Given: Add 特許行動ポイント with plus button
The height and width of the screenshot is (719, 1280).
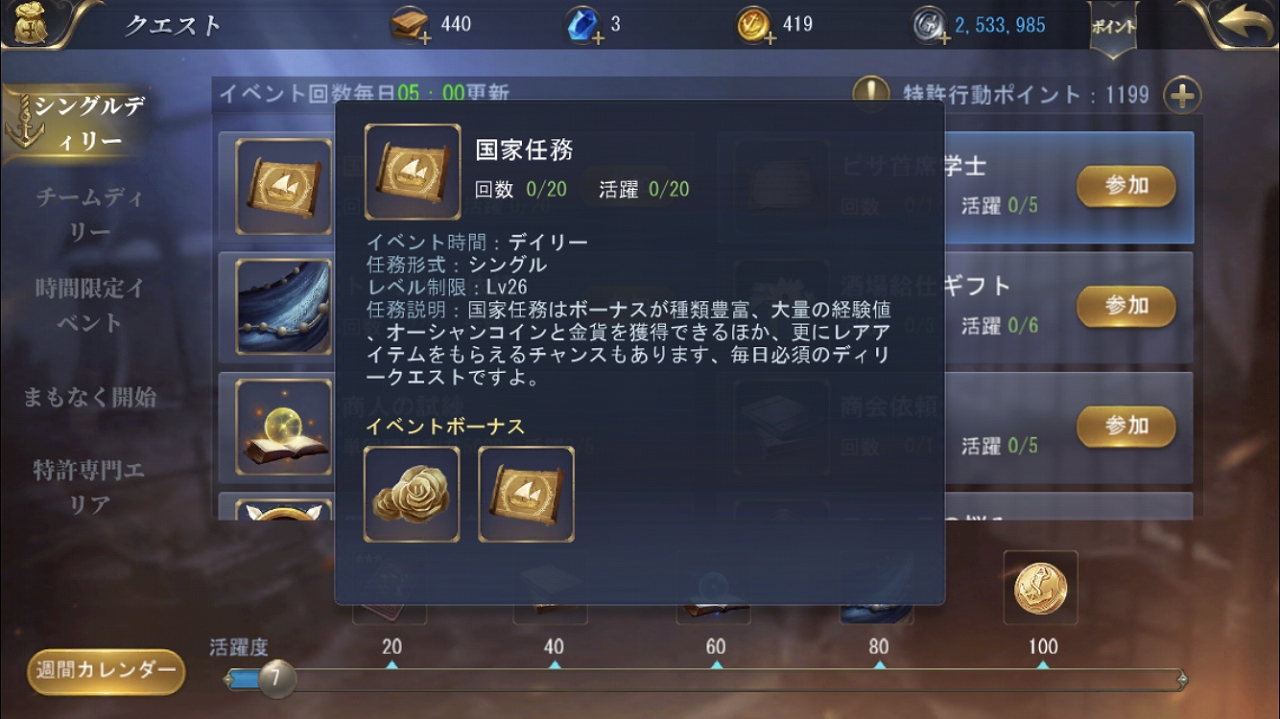Looking at the screenshot, I should click(1183, 95).
